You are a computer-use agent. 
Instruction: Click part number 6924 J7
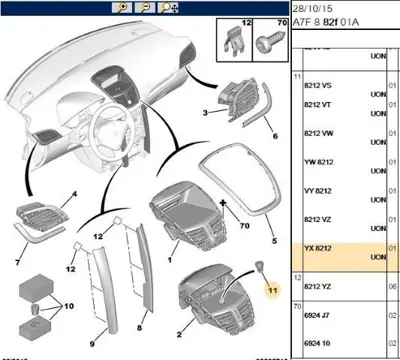[317, 315]
